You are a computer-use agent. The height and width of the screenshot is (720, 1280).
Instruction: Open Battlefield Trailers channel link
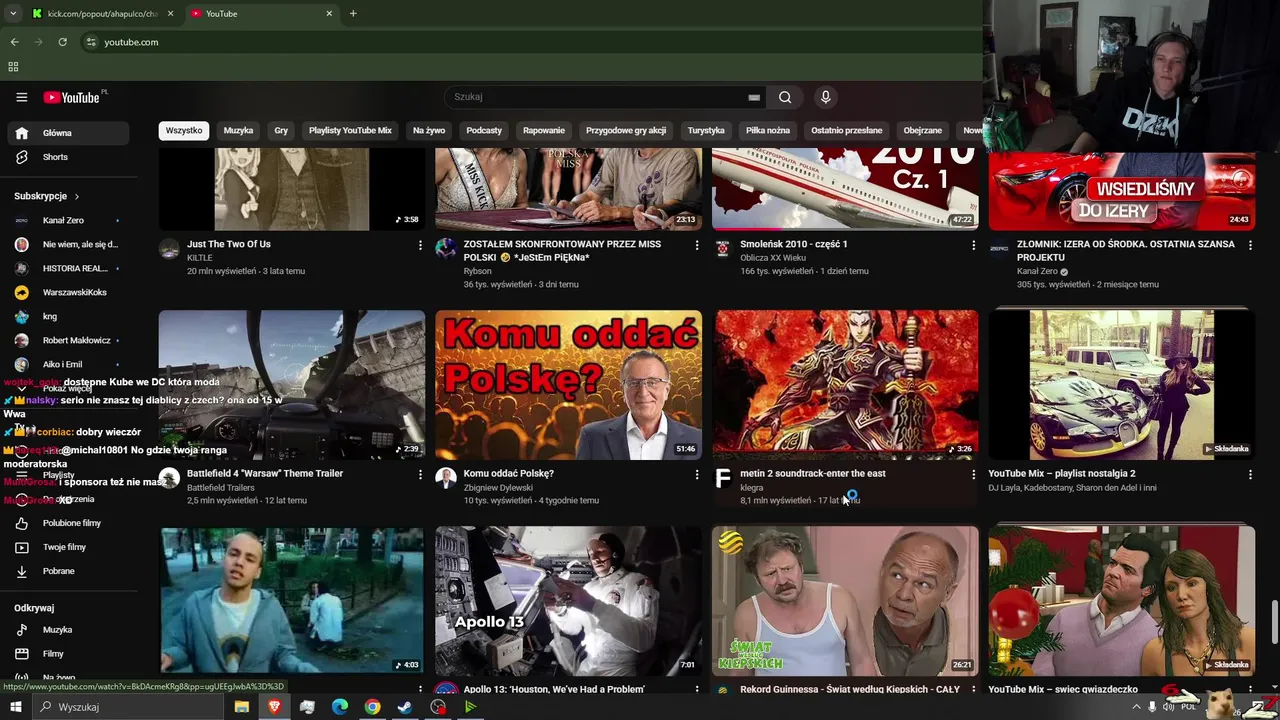(x=221, y=487)
